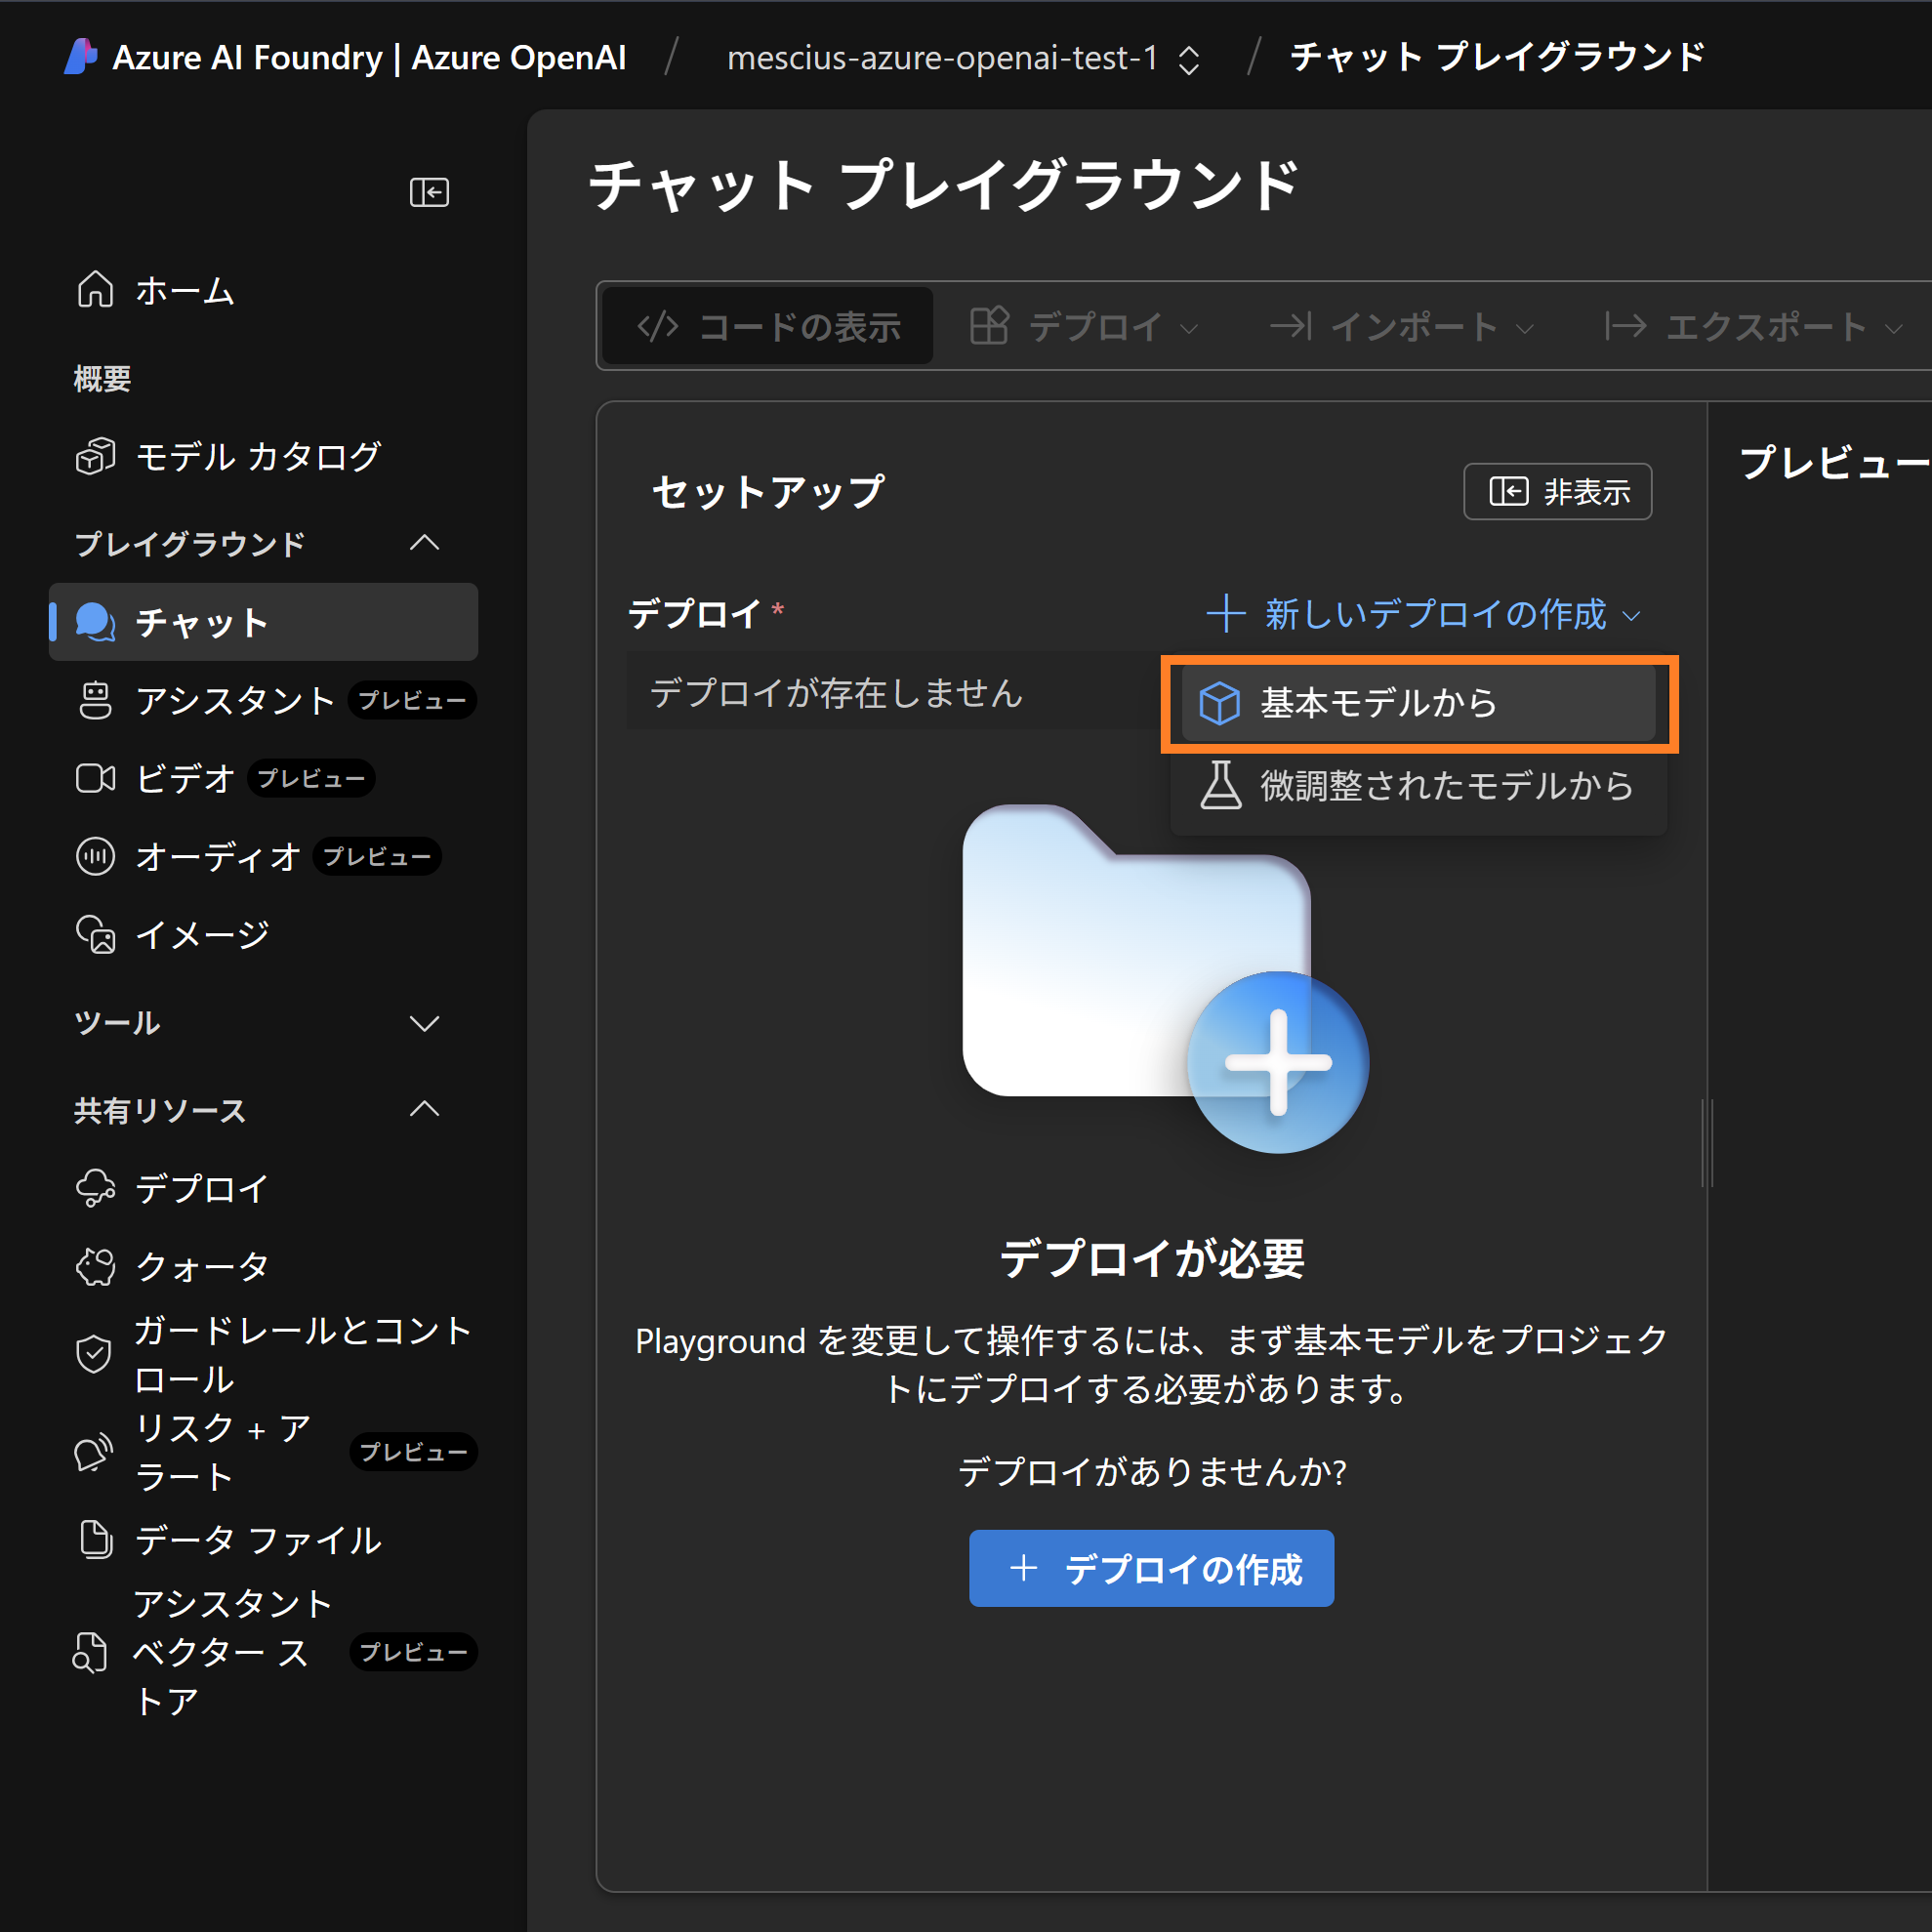
Task: Click the panel splitter handle
Action: click(1707, 1143)
